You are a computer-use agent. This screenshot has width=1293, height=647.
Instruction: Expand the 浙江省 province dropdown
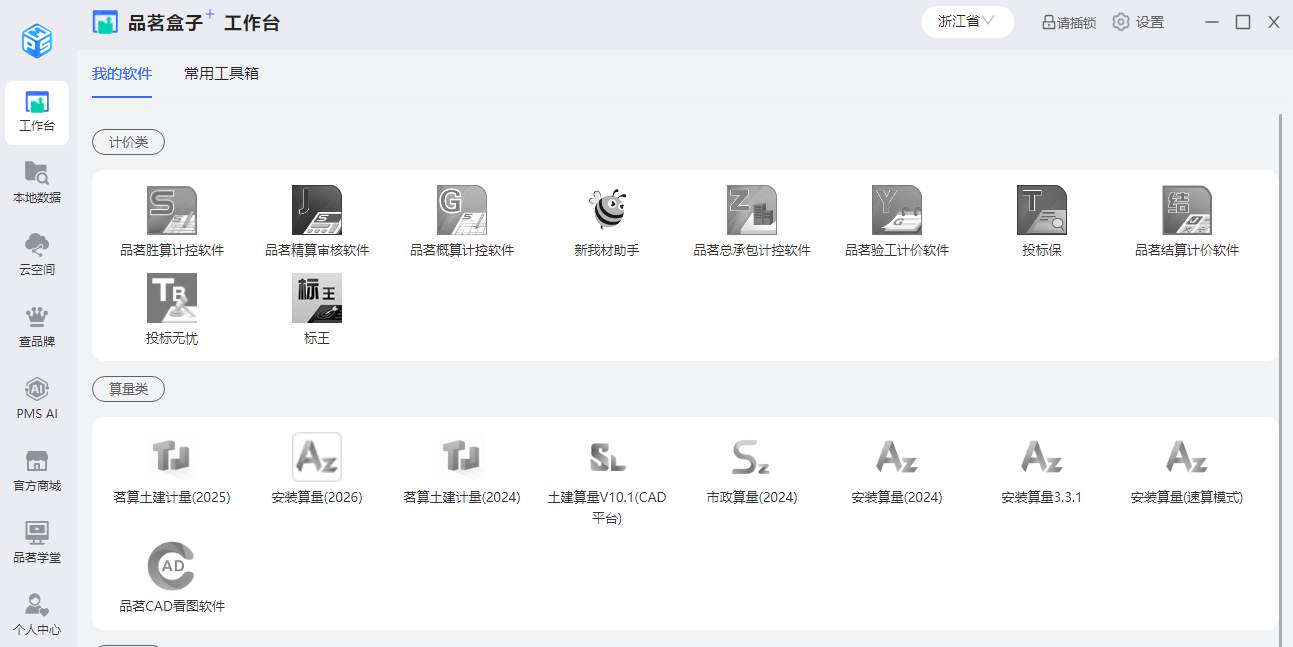pos(967,21)
